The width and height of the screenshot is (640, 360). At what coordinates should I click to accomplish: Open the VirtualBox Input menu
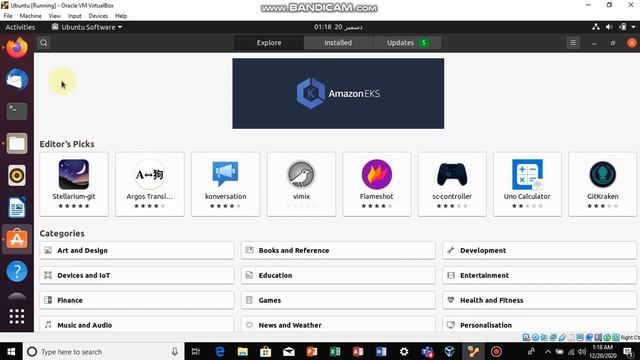[75, 16]
